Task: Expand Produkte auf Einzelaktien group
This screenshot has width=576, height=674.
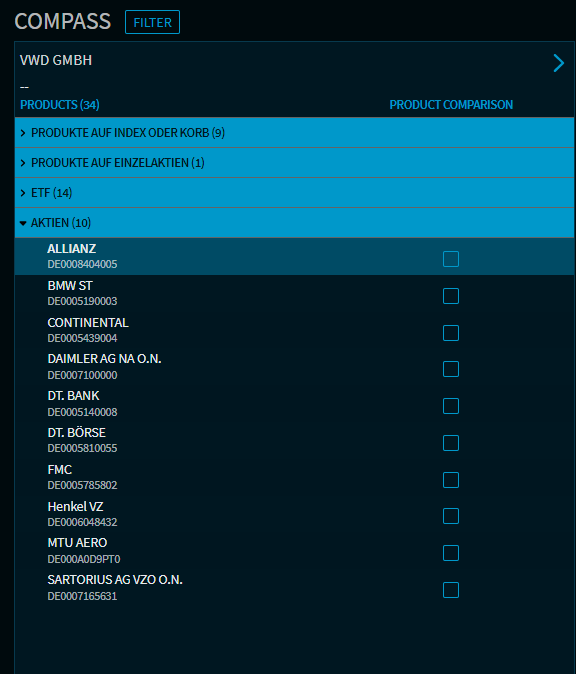Action: 294,163
